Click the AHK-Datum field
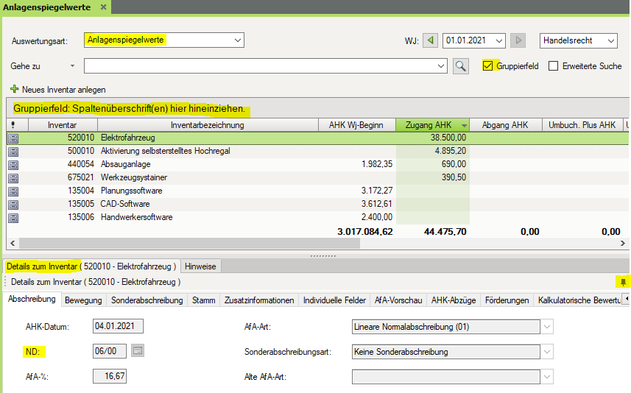 tap(118, 326)
